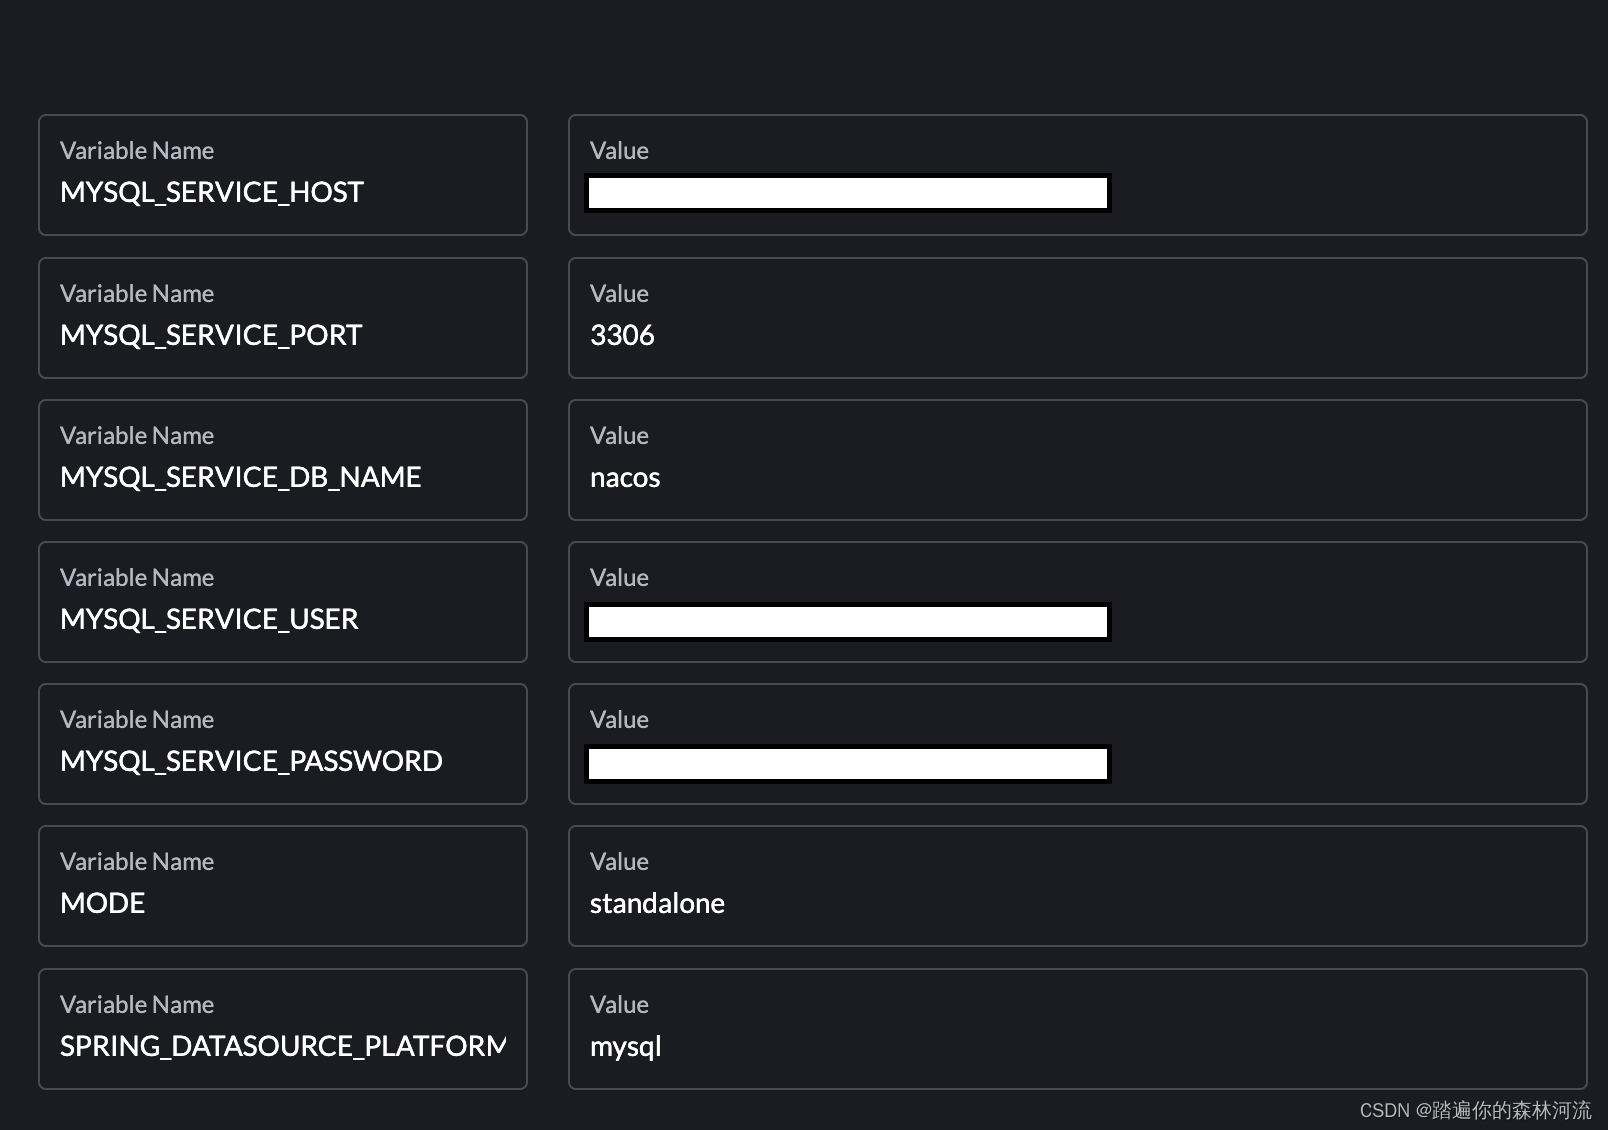Viewport: 1608px width, 1130px height.
Task: Select the MYSQL_SERVICE_PORT variable name field
Action: pyautogui.click(x=283, y=318)
